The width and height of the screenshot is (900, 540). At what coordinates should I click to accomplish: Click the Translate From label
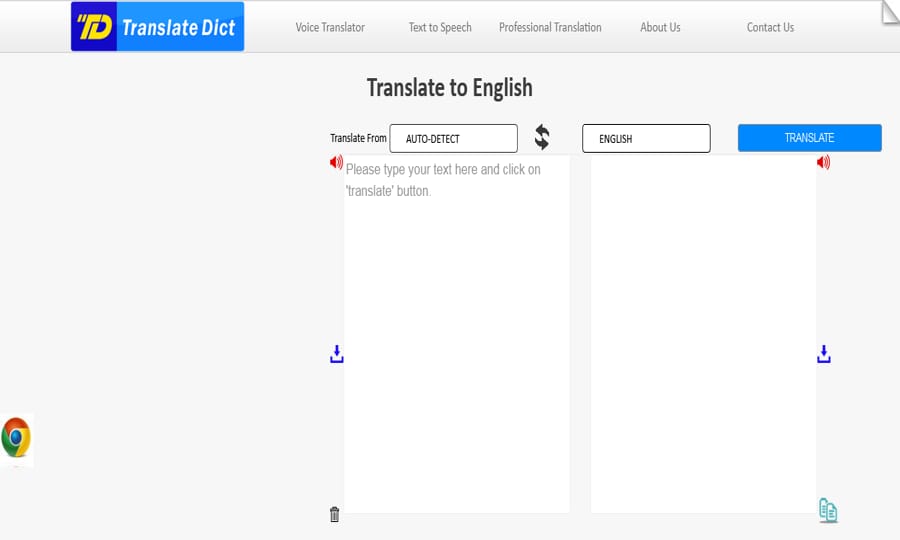click(x=358, y=138)
